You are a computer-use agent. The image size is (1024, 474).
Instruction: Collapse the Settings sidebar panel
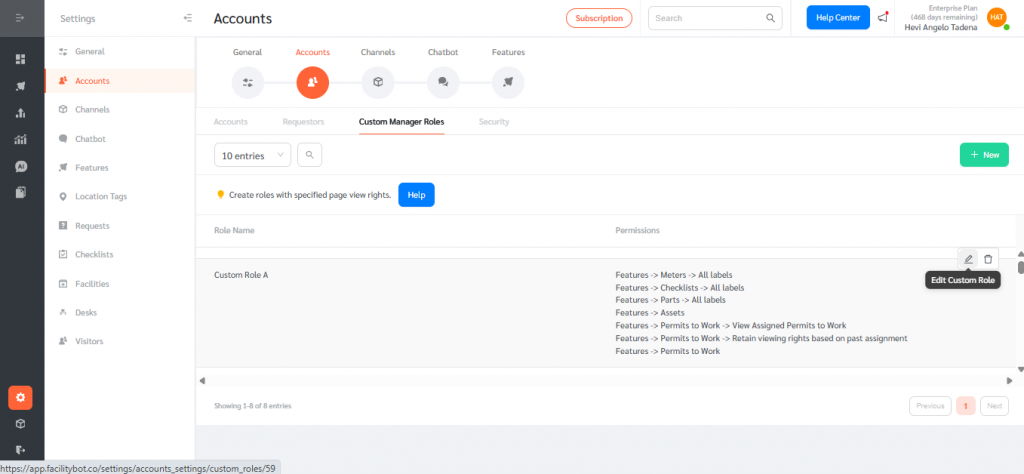188,18
